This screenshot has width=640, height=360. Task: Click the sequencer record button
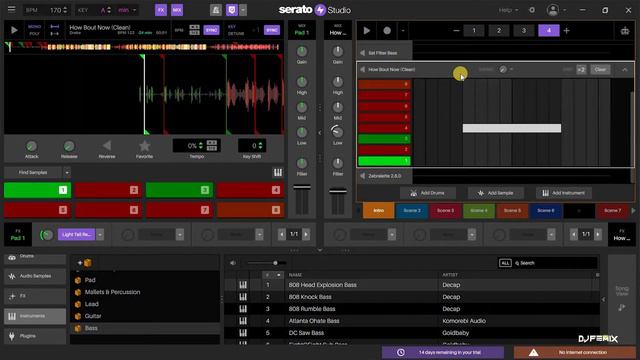coord(387,31)
